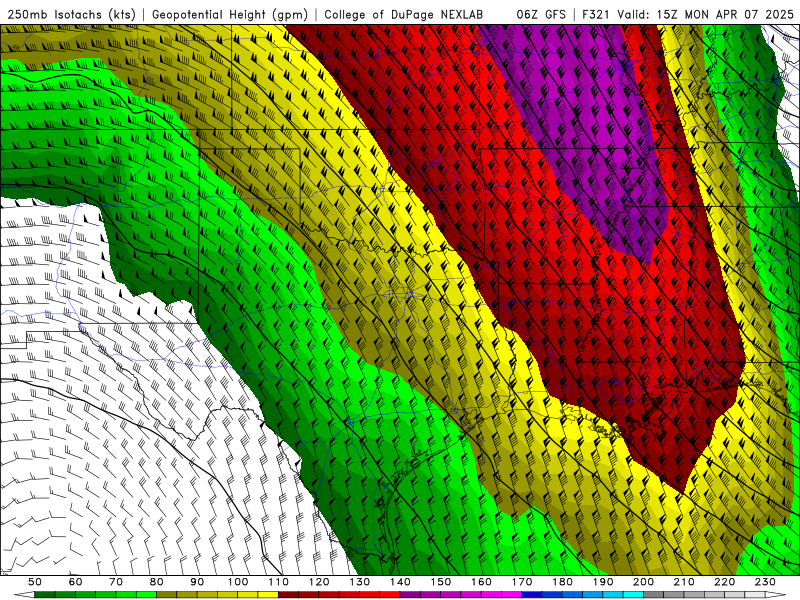Image resolution: width=800 pixels, height=600 pixels.
Task: Click the '250mb Isotachs (kts)' title text
Action: 71,15
